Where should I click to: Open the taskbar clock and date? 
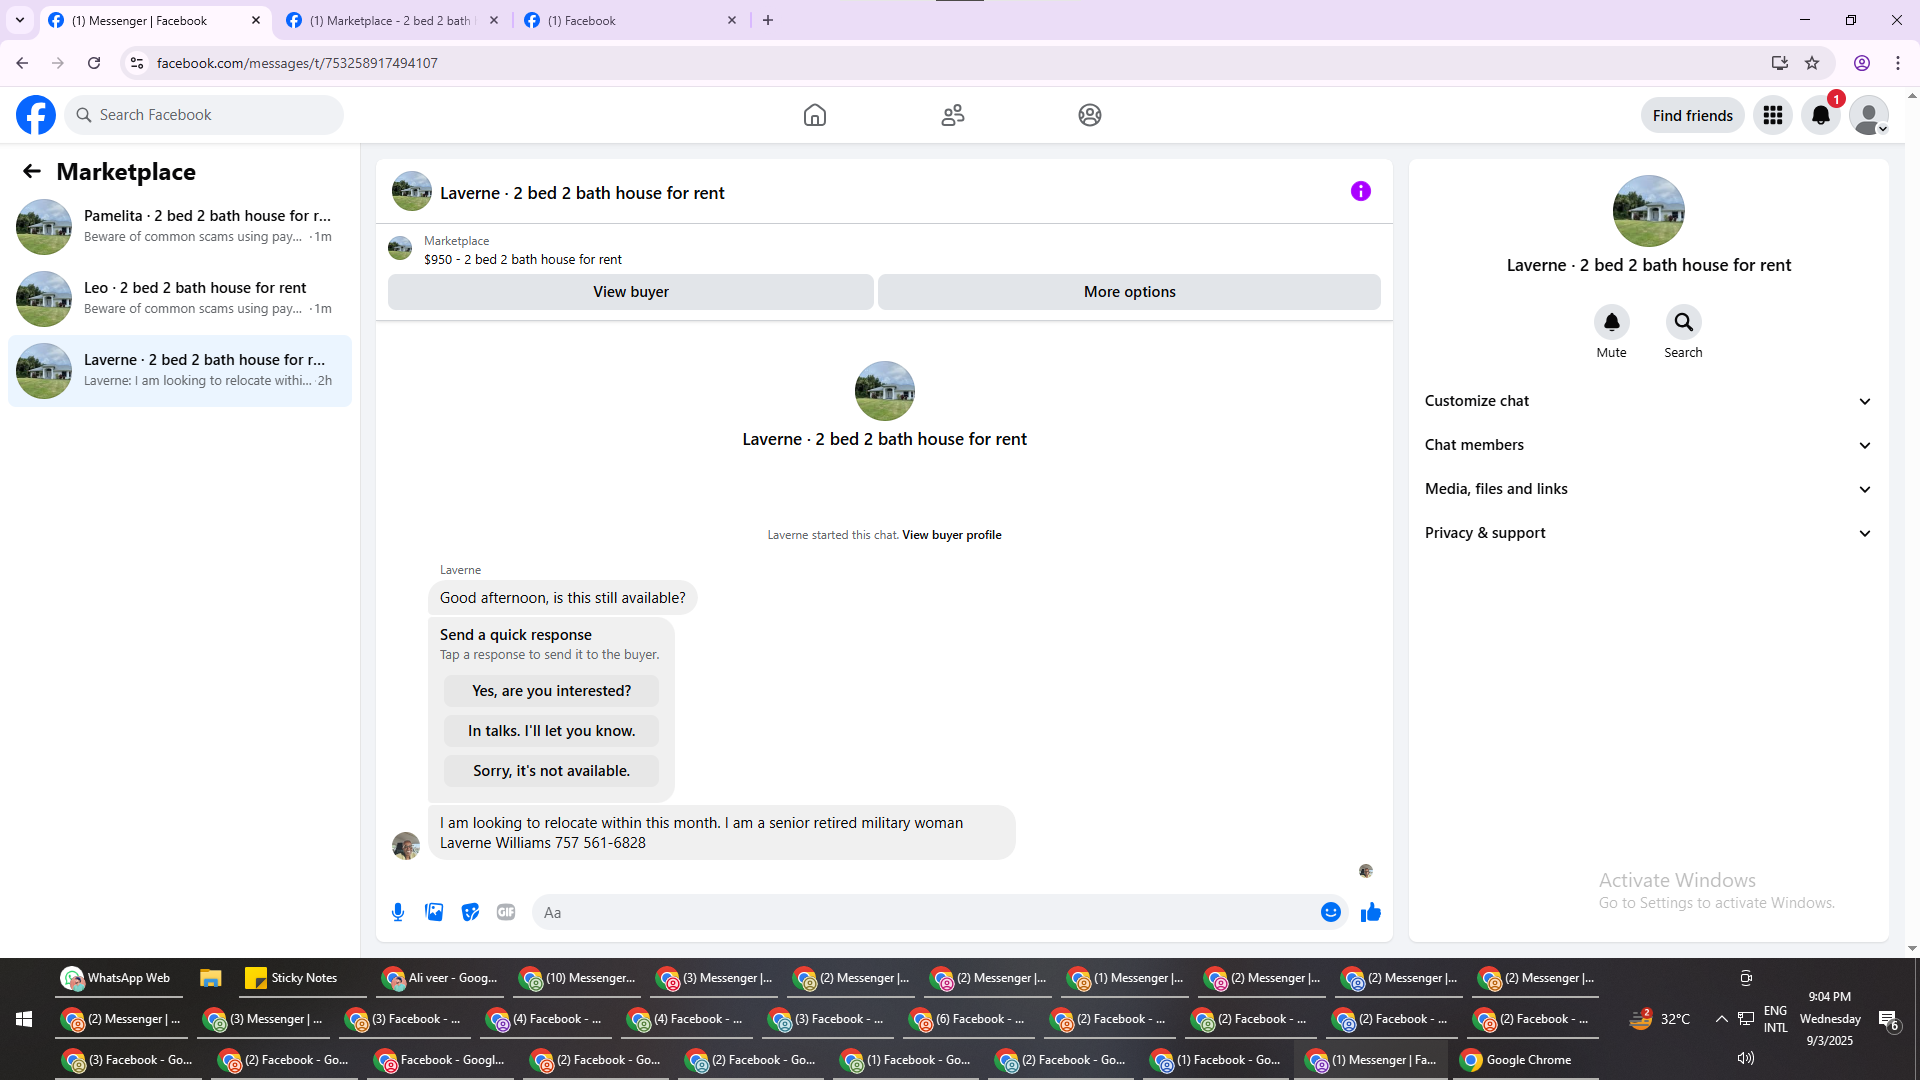[x=1830, y=1019]
